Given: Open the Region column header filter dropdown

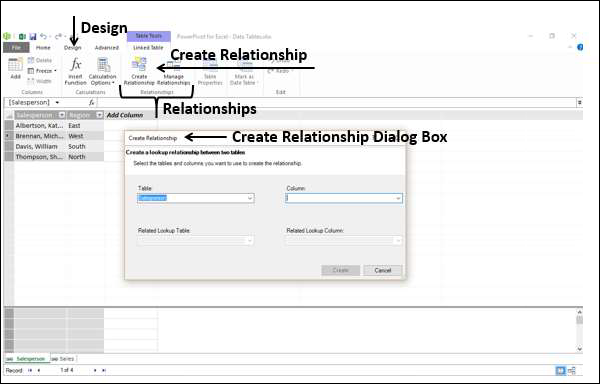Looking at the screenshot, I should coord(99,115).
